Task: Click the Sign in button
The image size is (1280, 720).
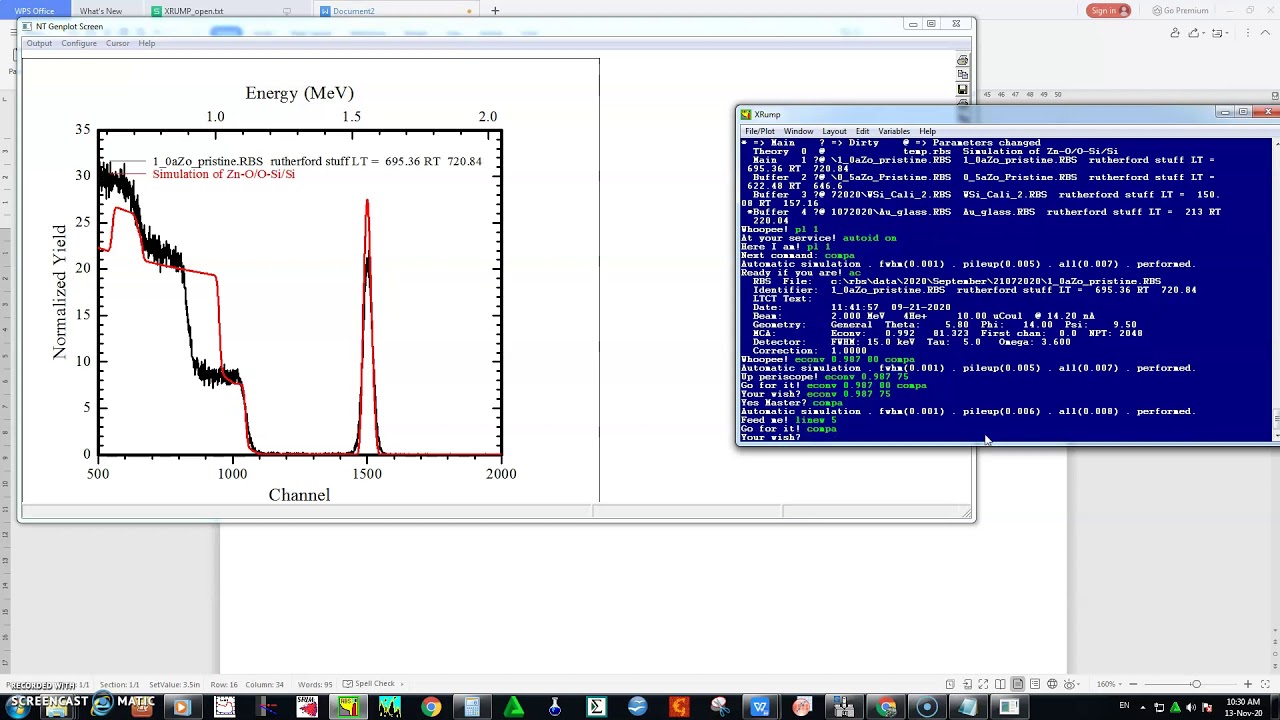Action: (x=1108, y=10)
